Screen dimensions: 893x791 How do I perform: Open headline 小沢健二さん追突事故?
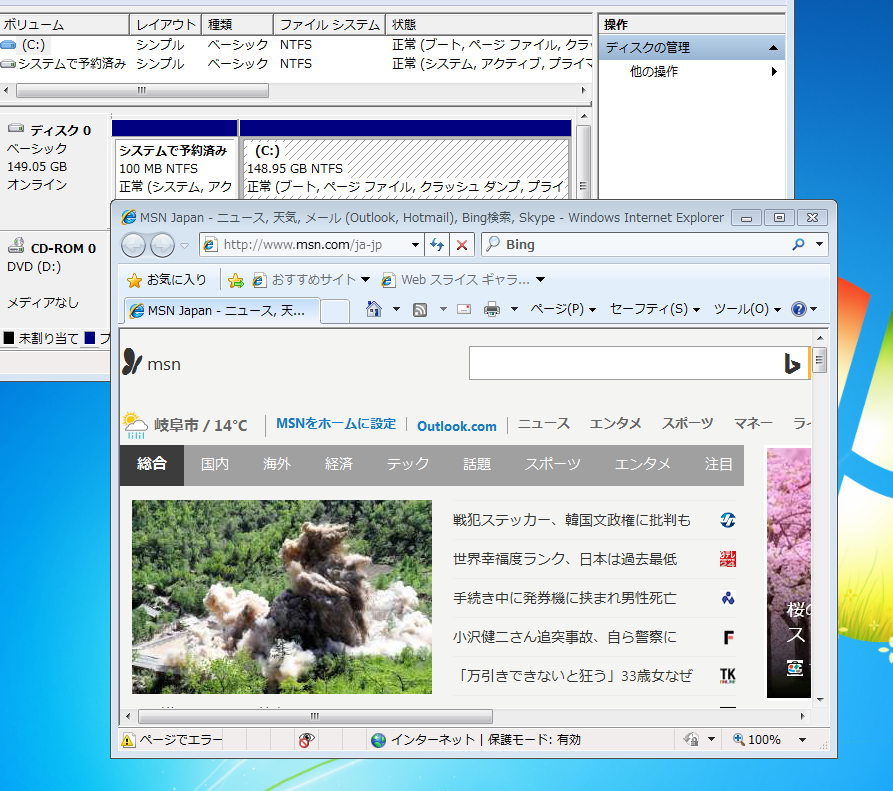(x=564, y=637)
